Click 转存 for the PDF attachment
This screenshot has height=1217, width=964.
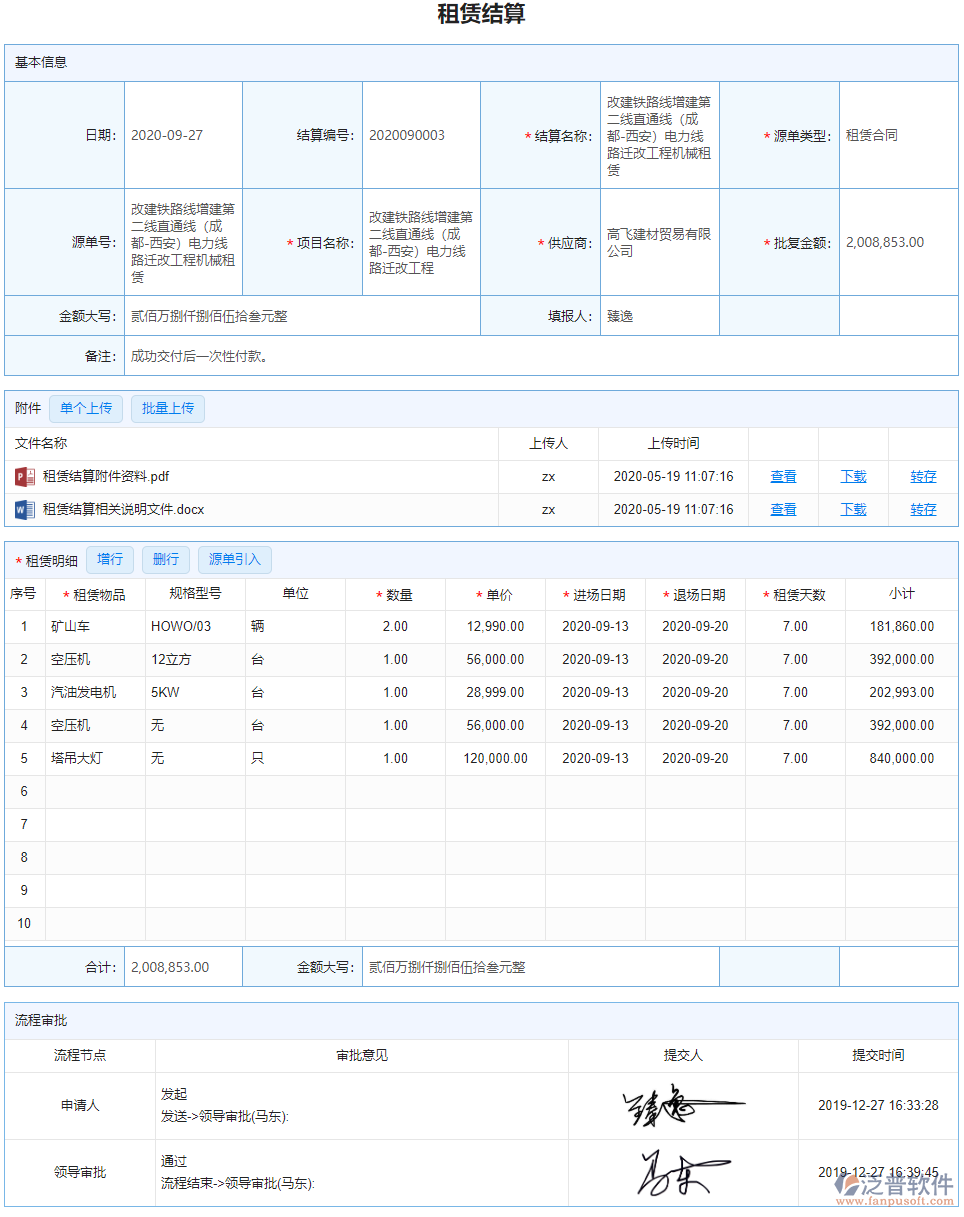pyautogui.click(x=923, y=476)
